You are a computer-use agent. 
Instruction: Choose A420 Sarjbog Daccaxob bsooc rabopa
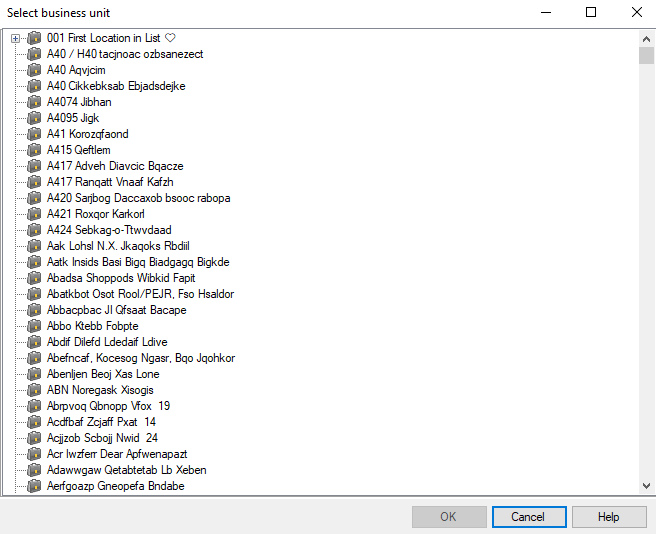(x=138, y=198)
